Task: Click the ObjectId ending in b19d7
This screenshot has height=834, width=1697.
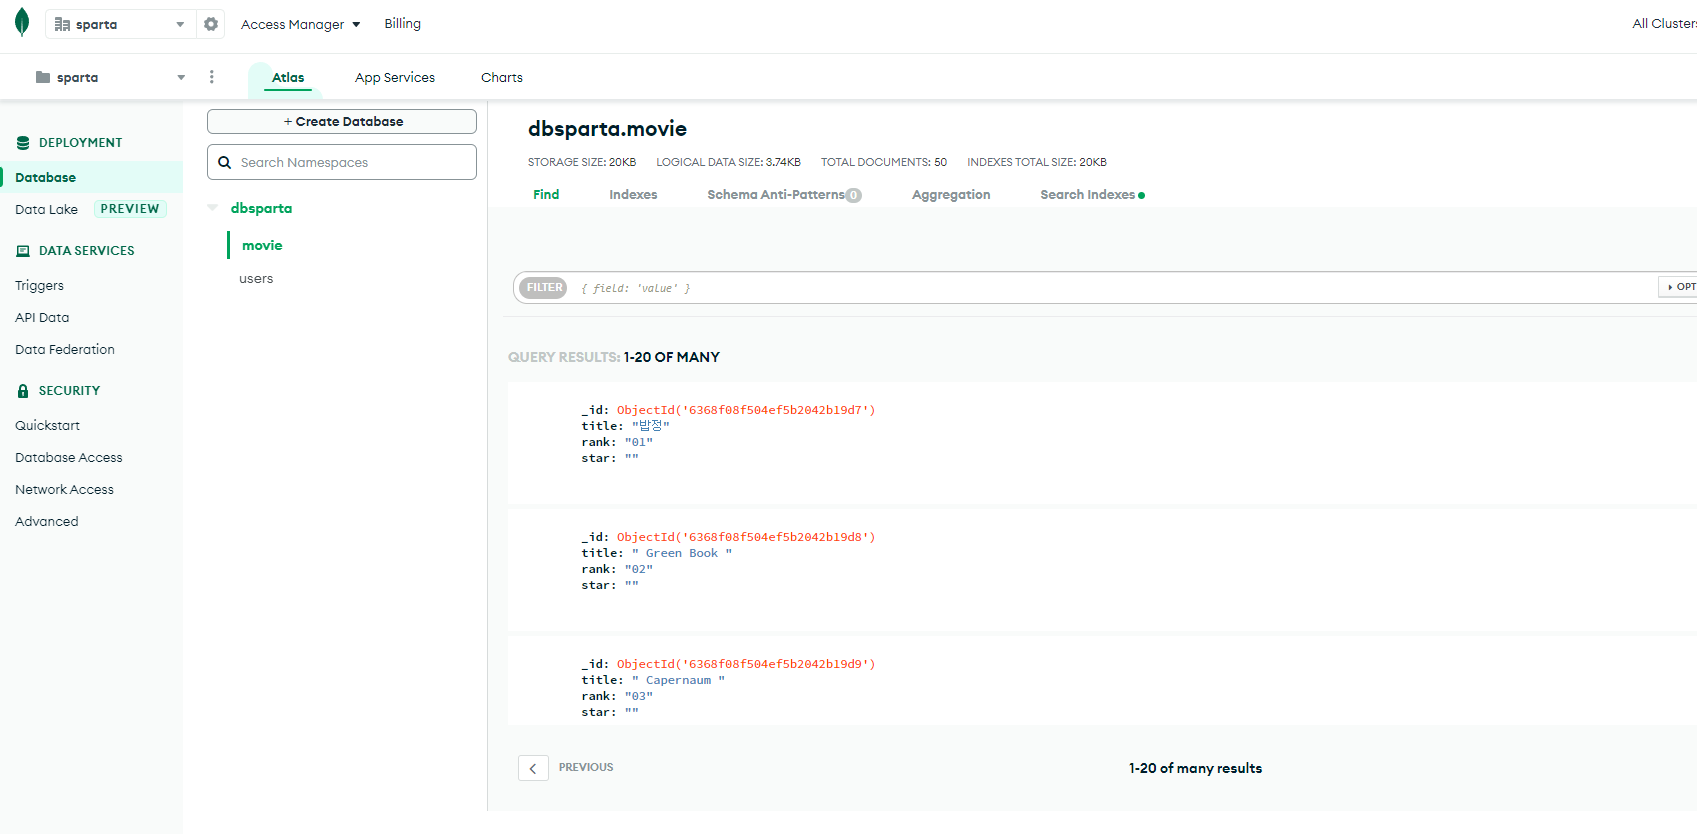Action: coord(746,410)
